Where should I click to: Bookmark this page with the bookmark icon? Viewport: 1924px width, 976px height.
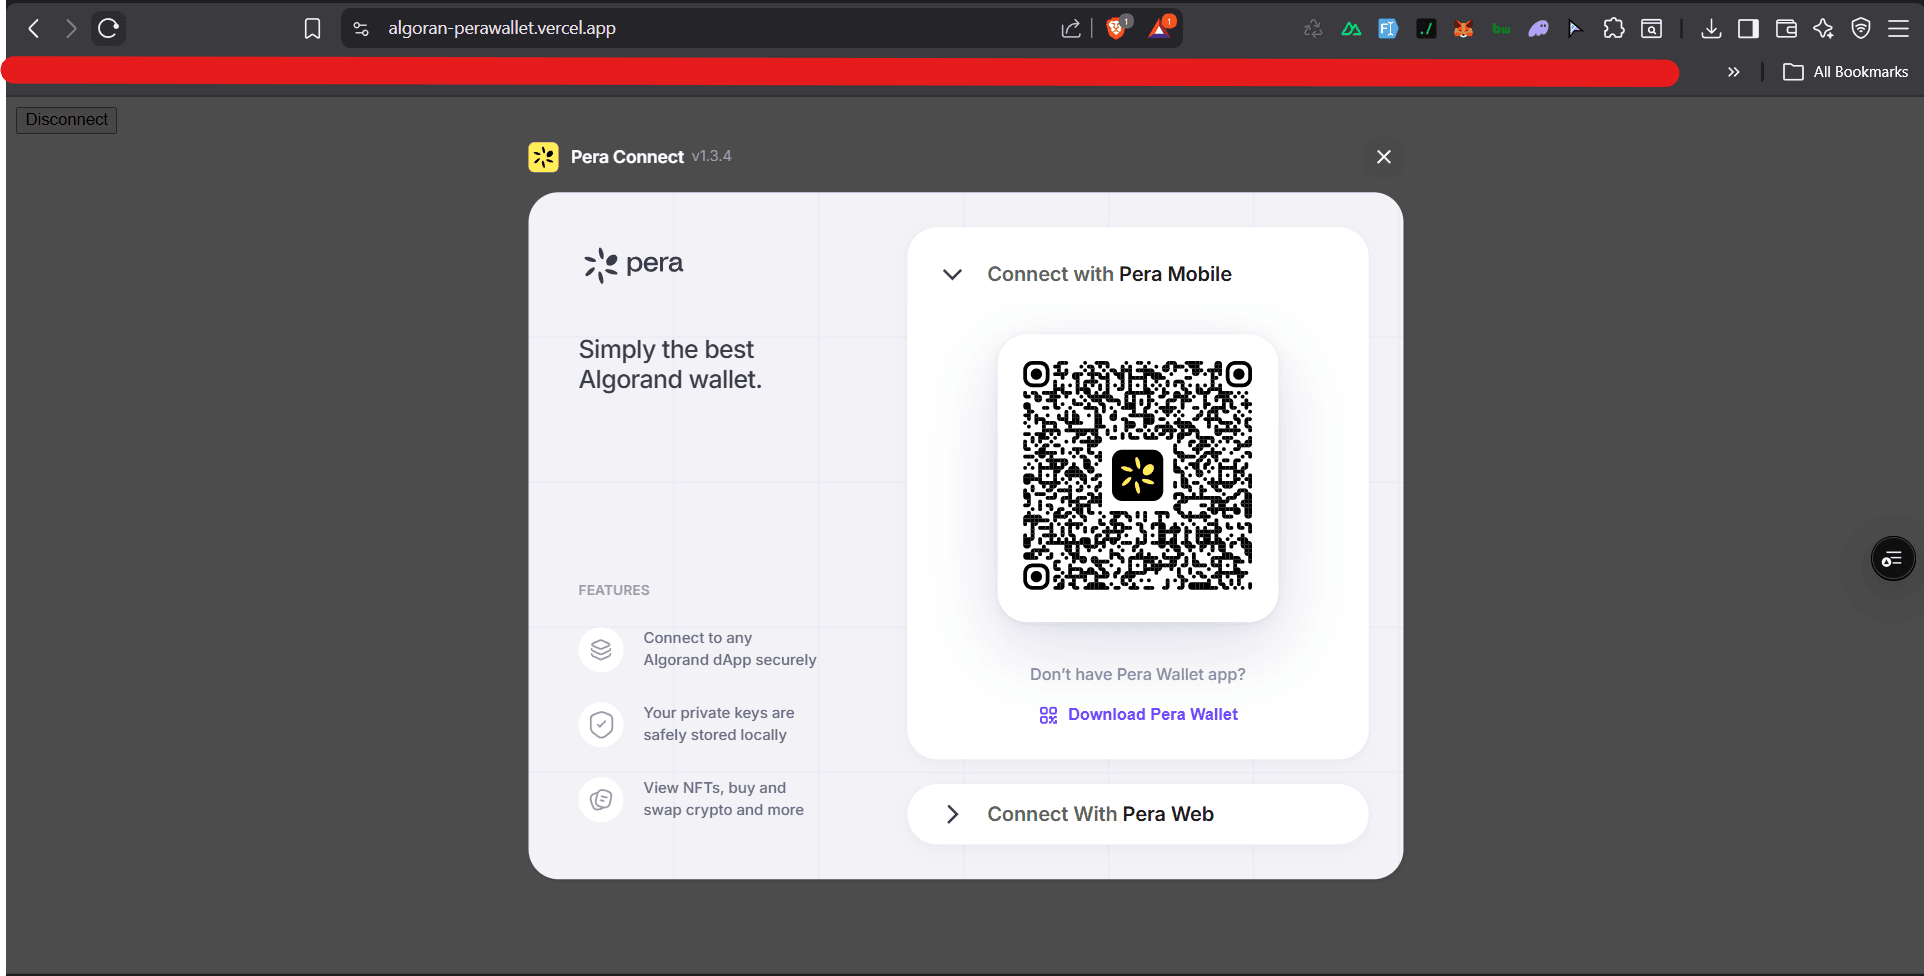point(312,29)
